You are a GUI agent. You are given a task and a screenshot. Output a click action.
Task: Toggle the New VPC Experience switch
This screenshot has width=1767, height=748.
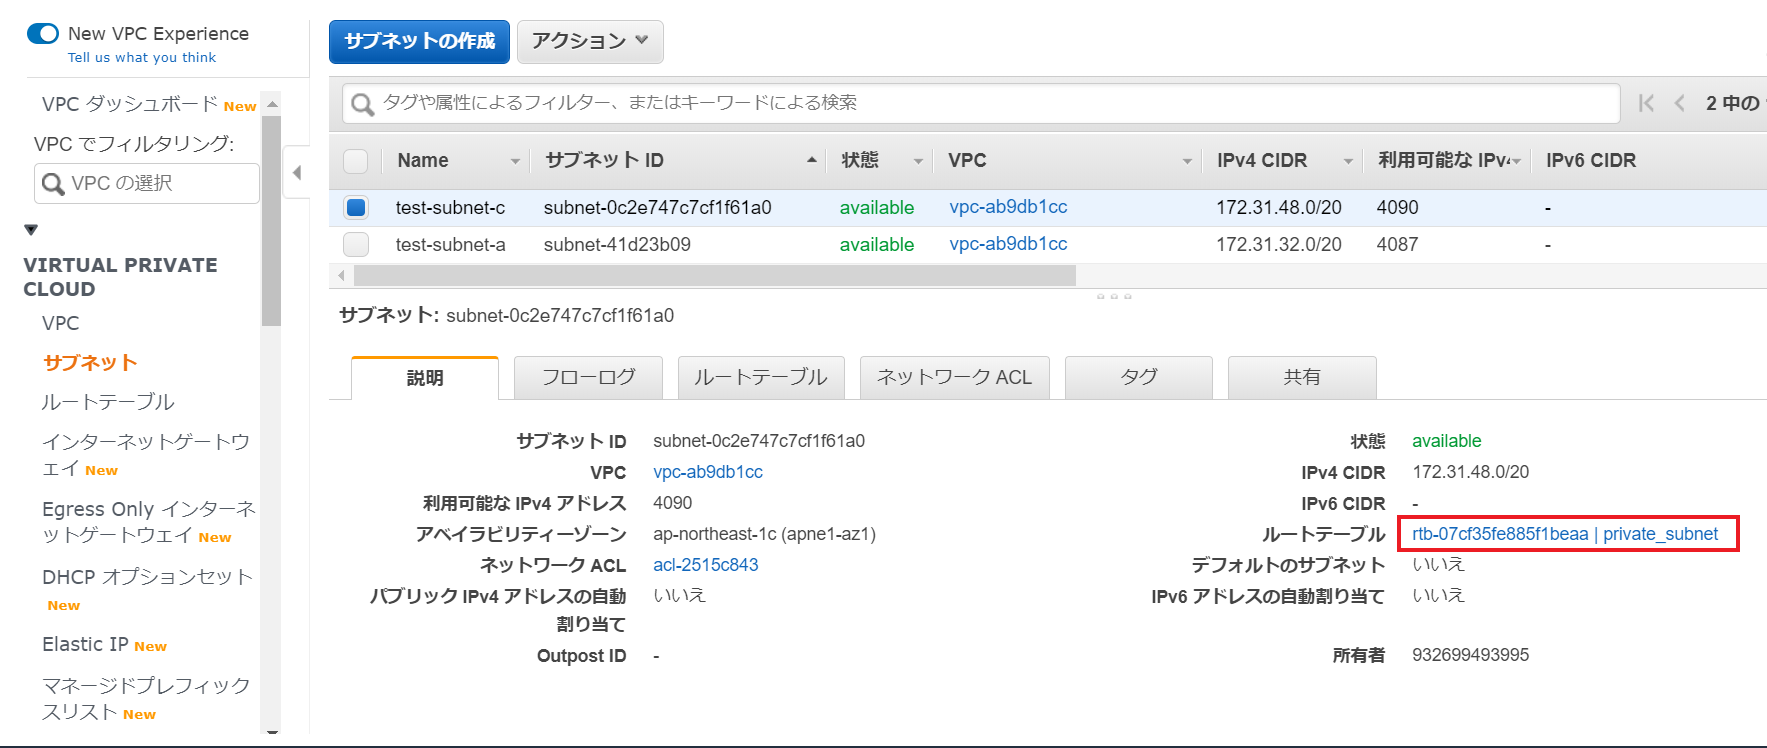click(x=43, y=33)
